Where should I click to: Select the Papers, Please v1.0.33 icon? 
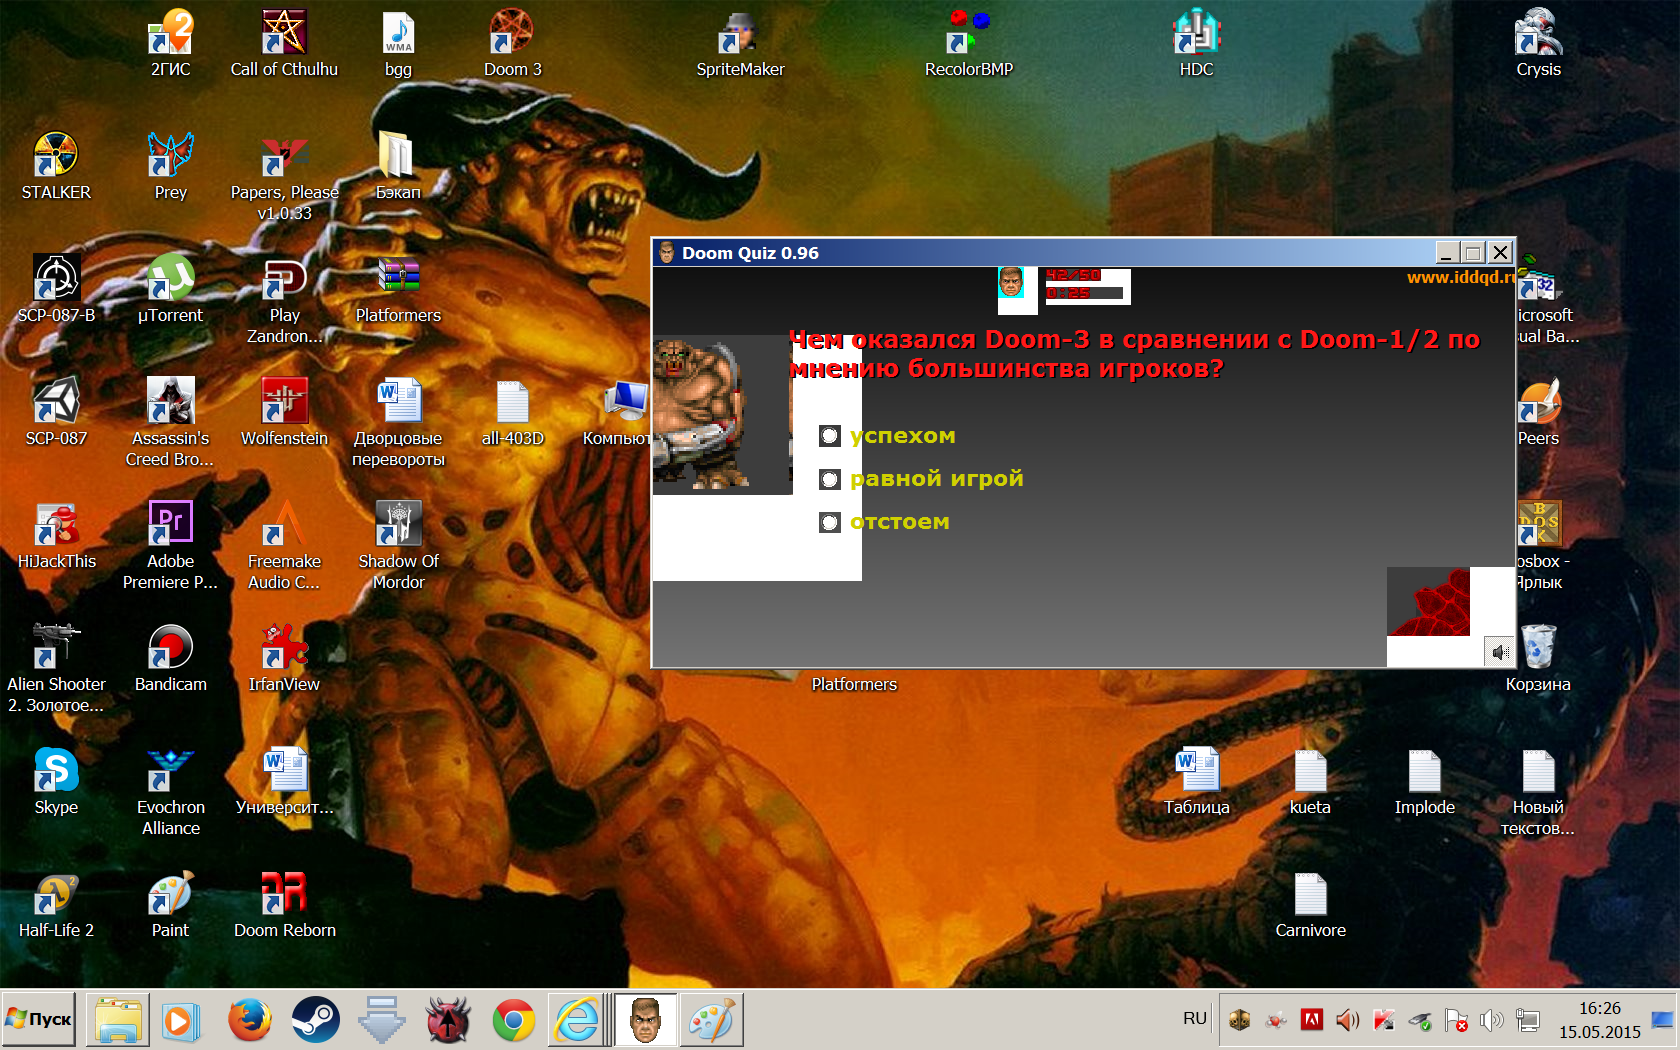click(284, 177)
